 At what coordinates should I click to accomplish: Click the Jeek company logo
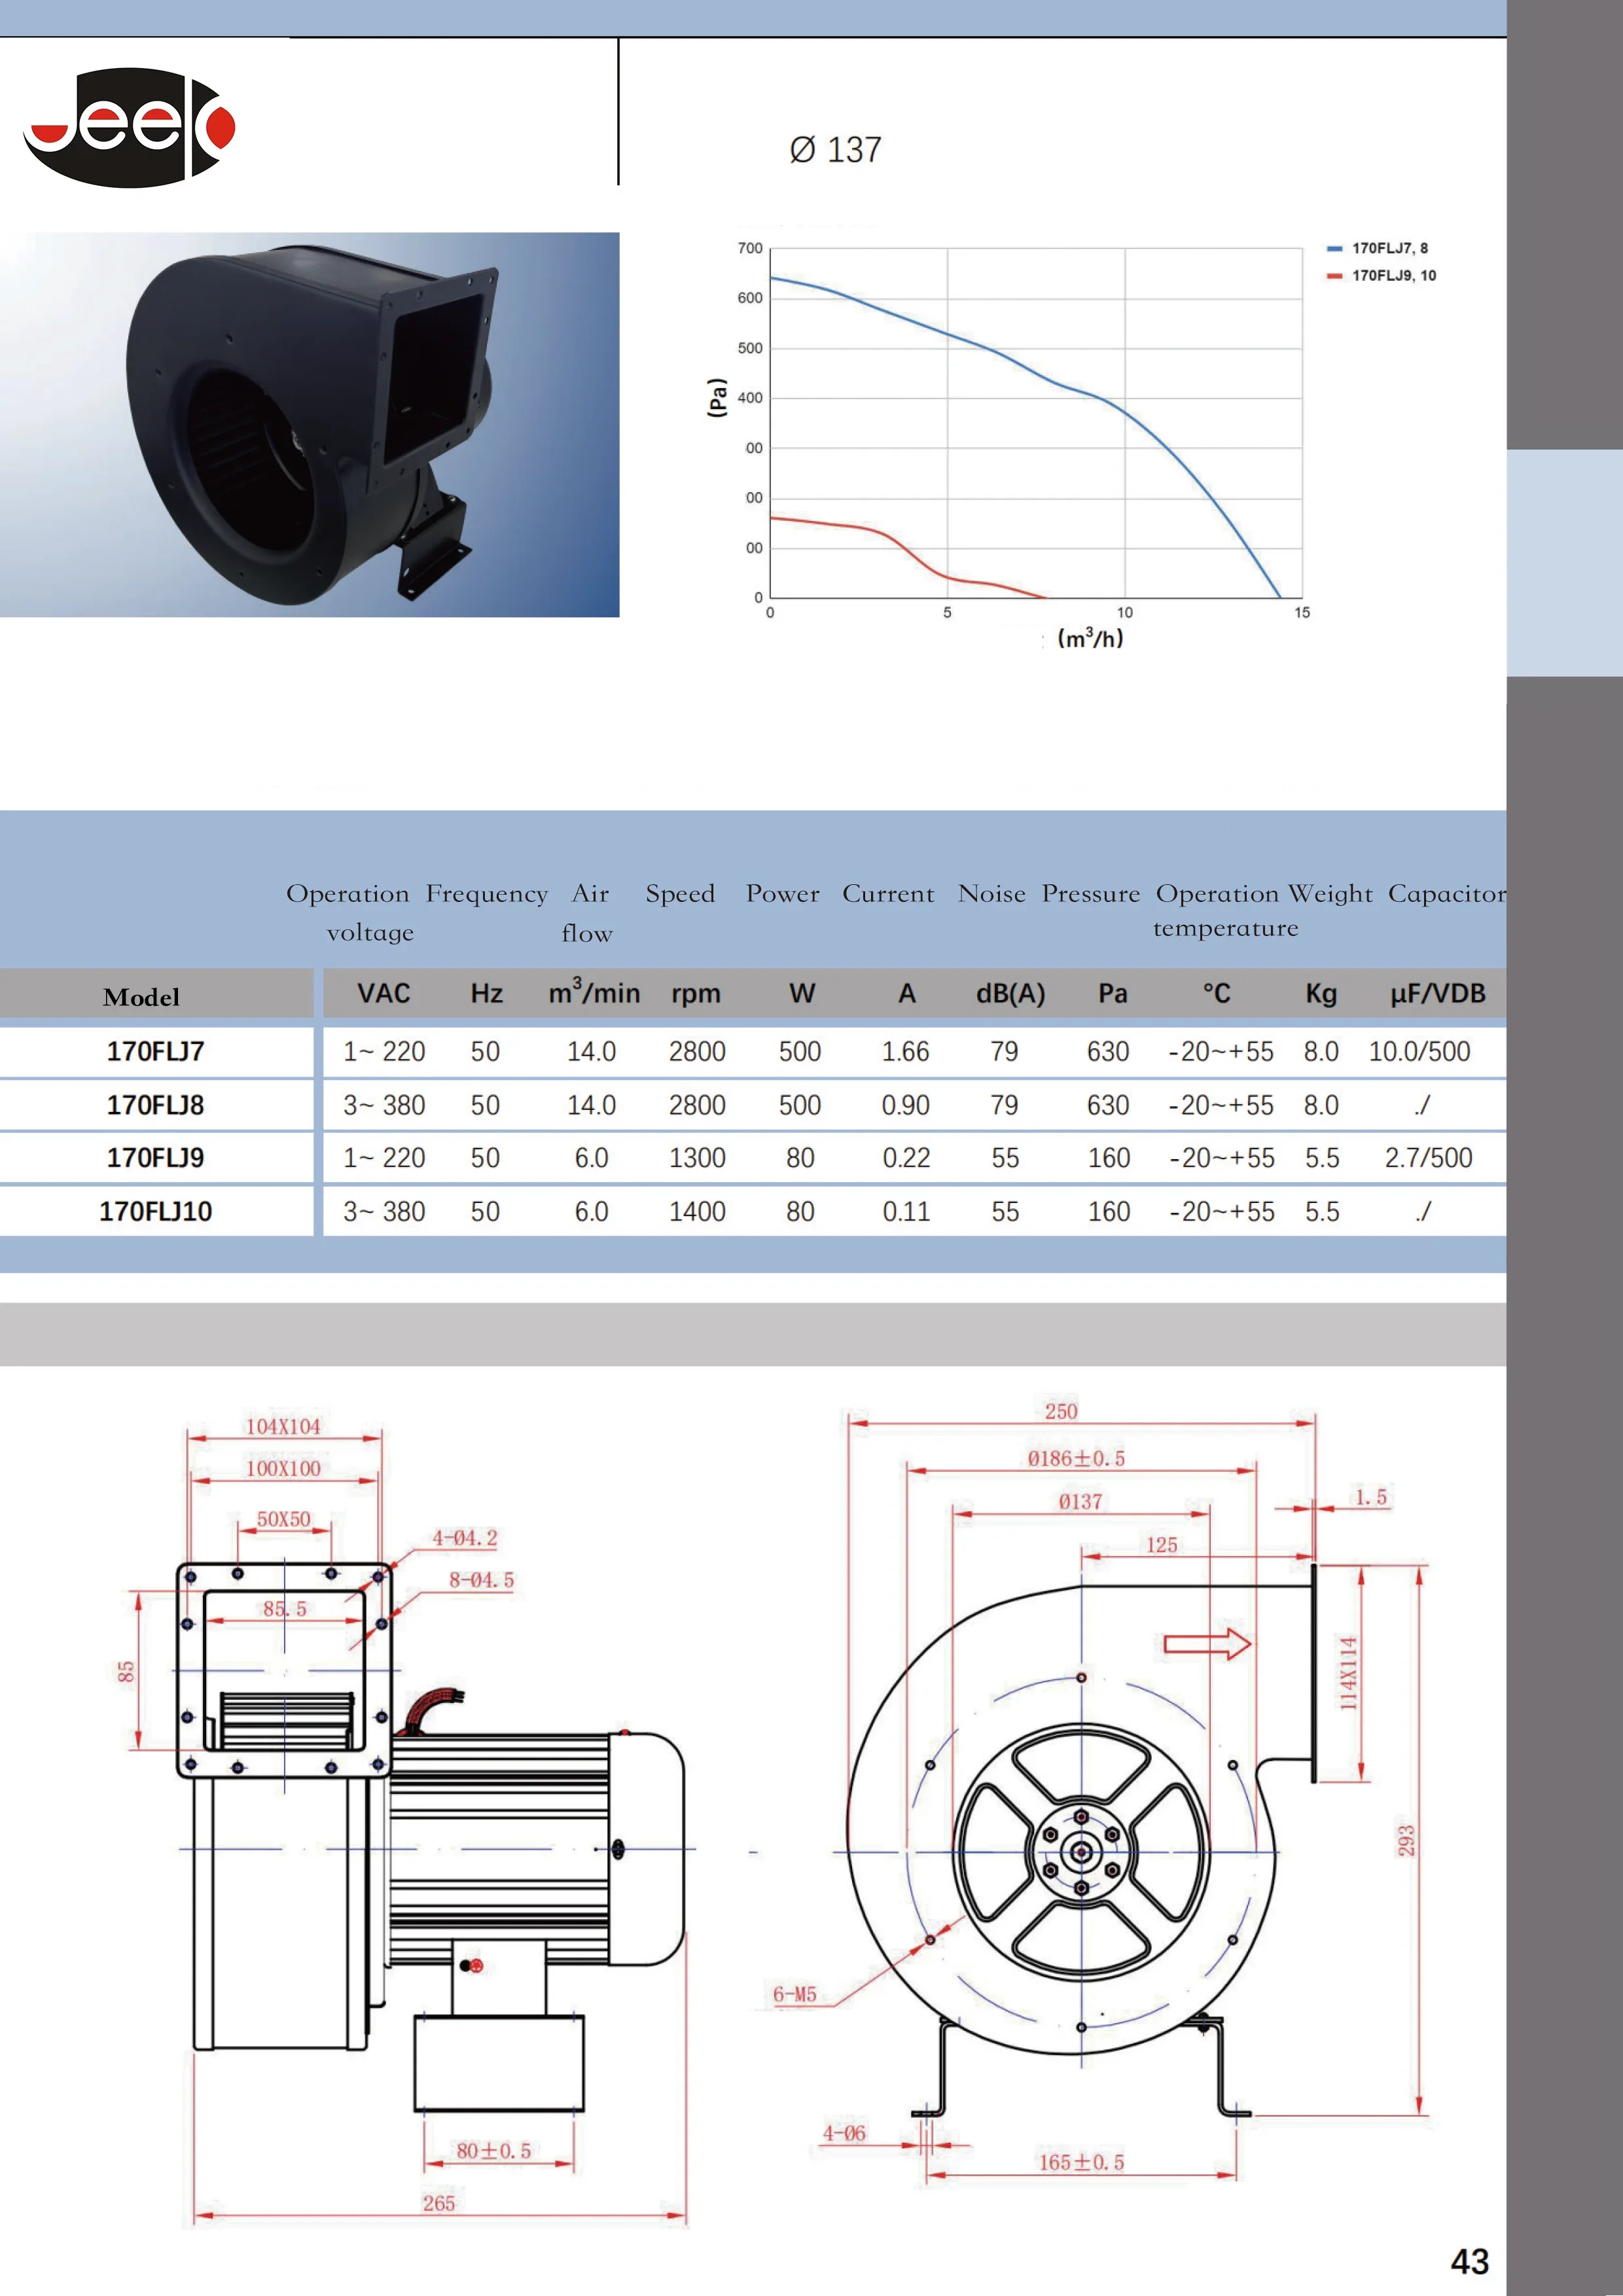129,127
